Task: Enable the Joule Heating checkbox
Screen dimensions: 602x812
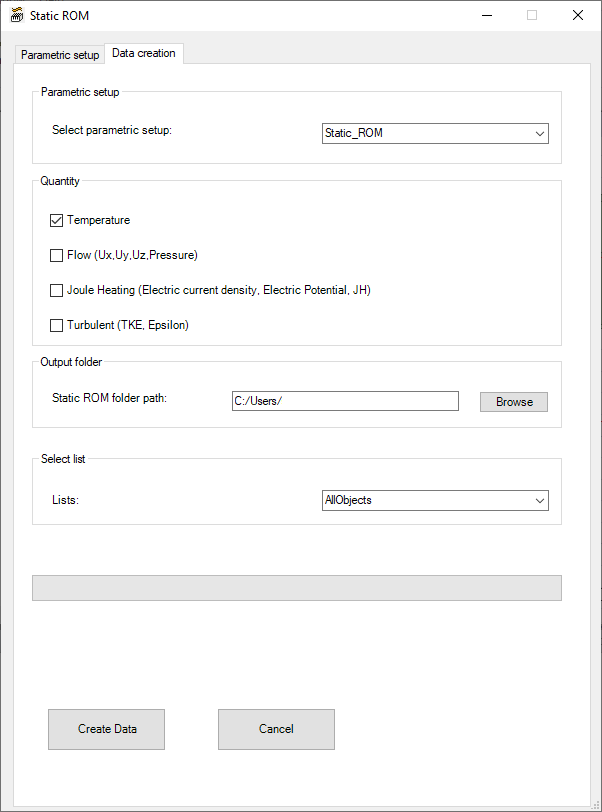Action: (57, 291)
